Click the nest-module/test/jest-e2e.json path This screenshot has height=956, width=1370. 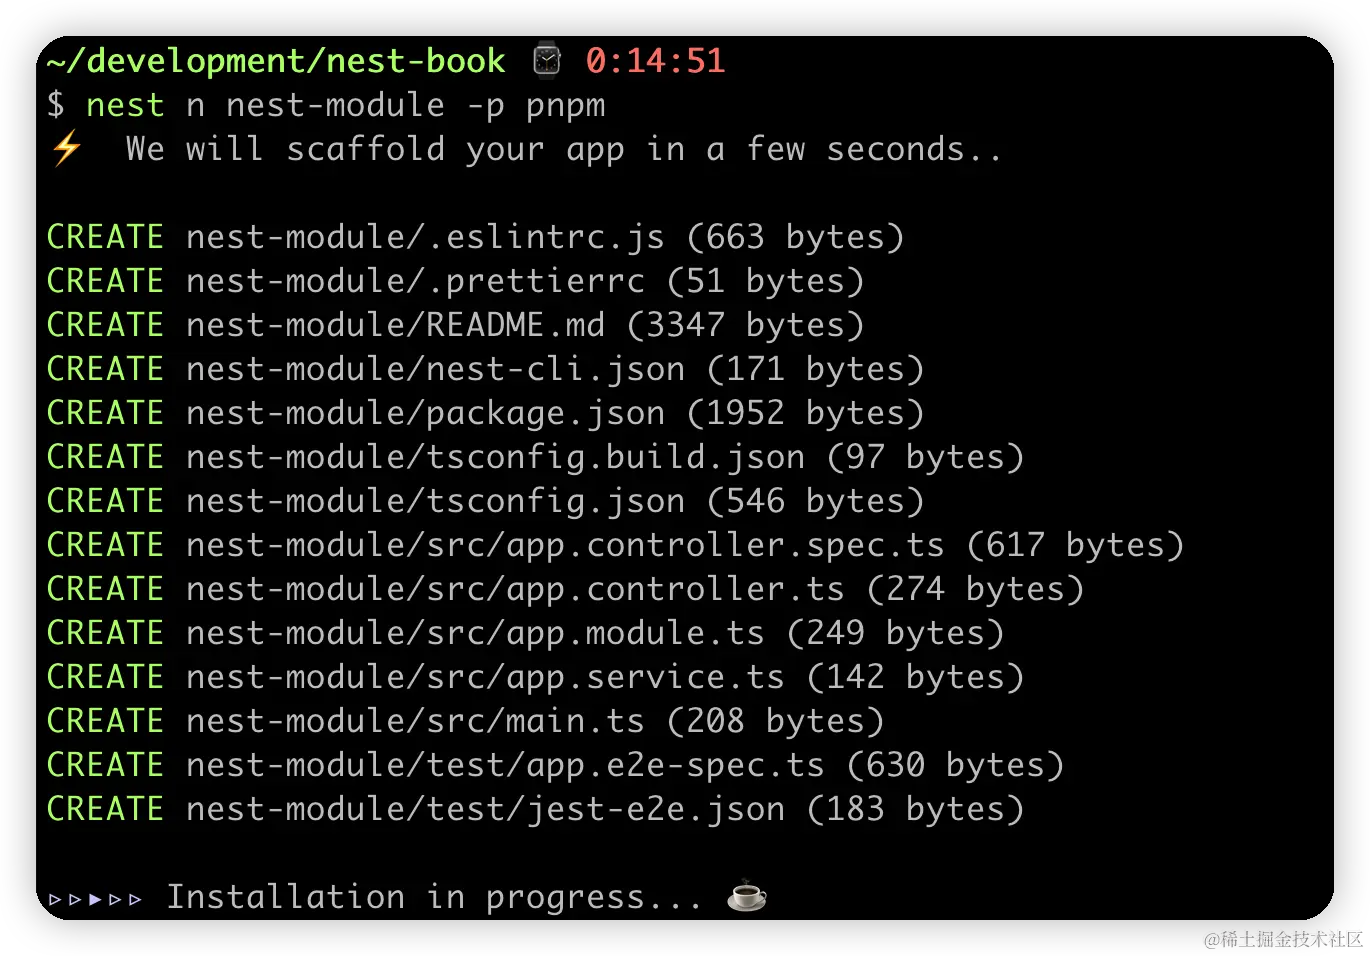click(485, 809)
